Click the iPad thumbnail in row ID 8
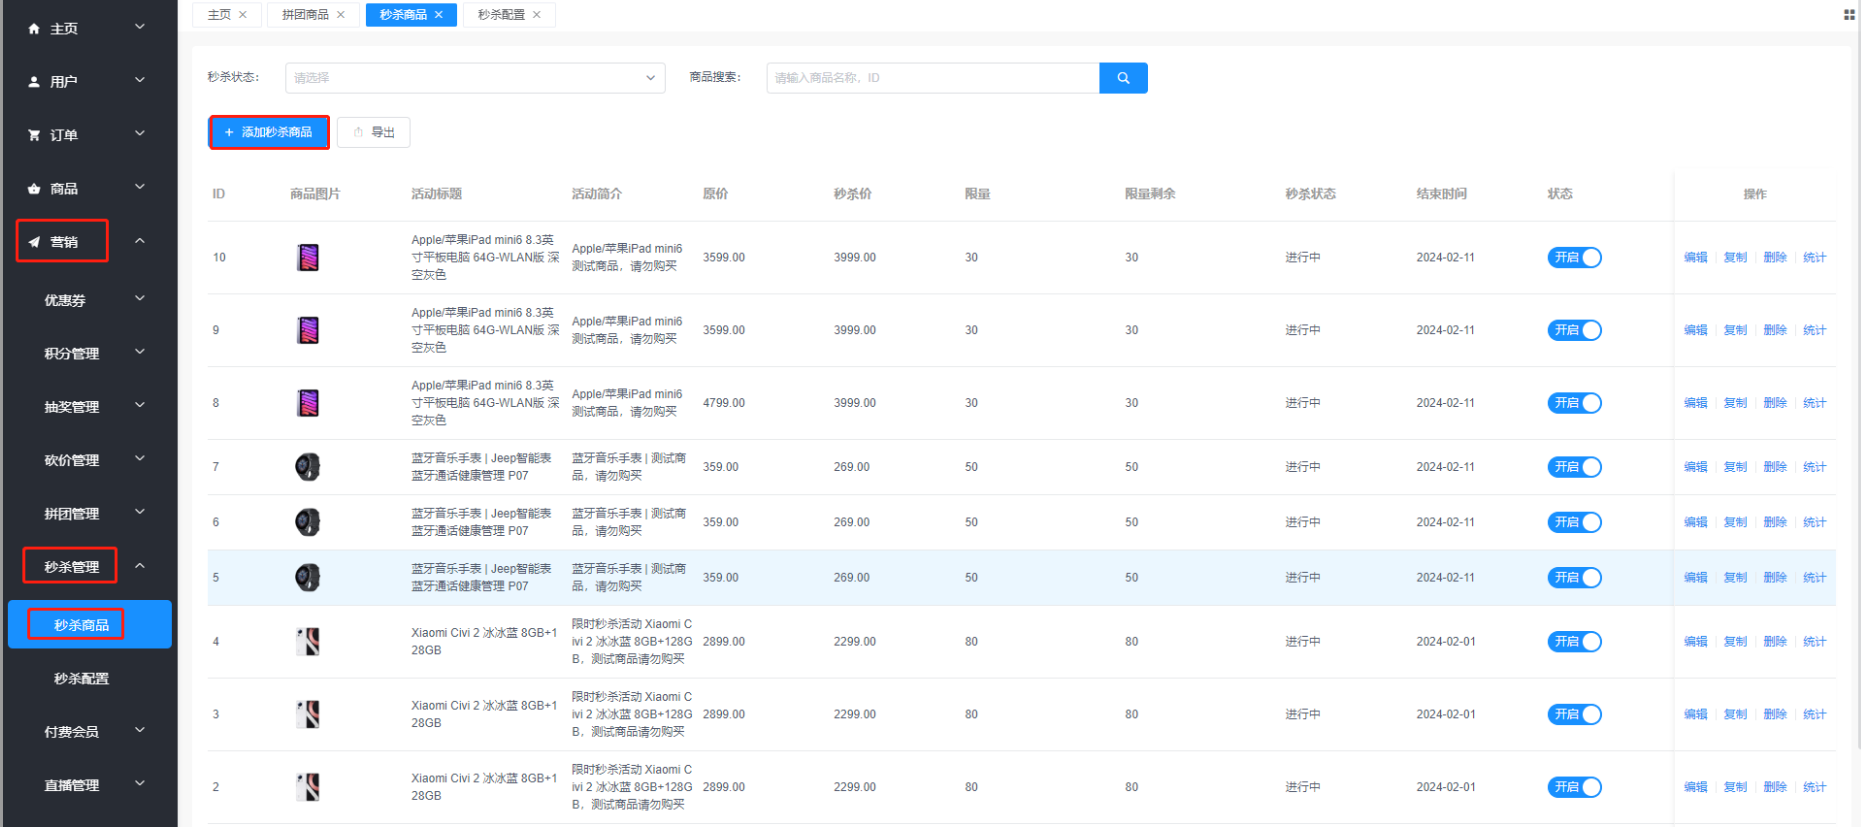The image size is (1861, 827). [x=308, y=403]
